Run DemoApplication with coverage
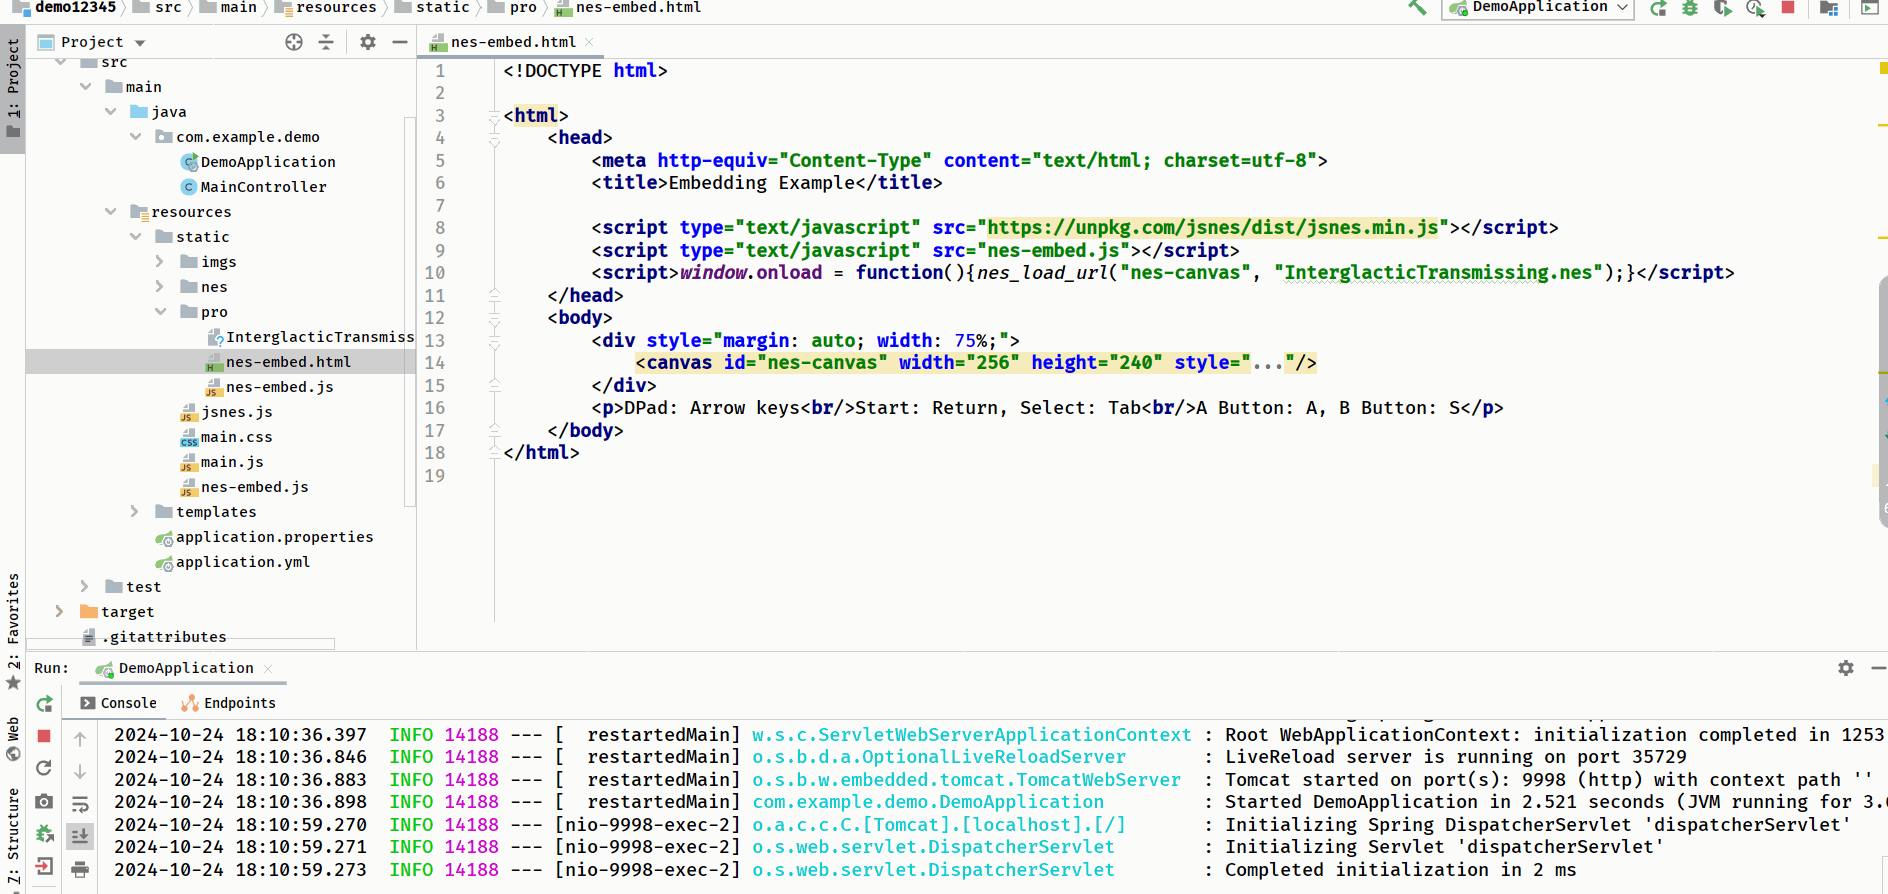This screenshot has width=1888, height=894. 1722,8
